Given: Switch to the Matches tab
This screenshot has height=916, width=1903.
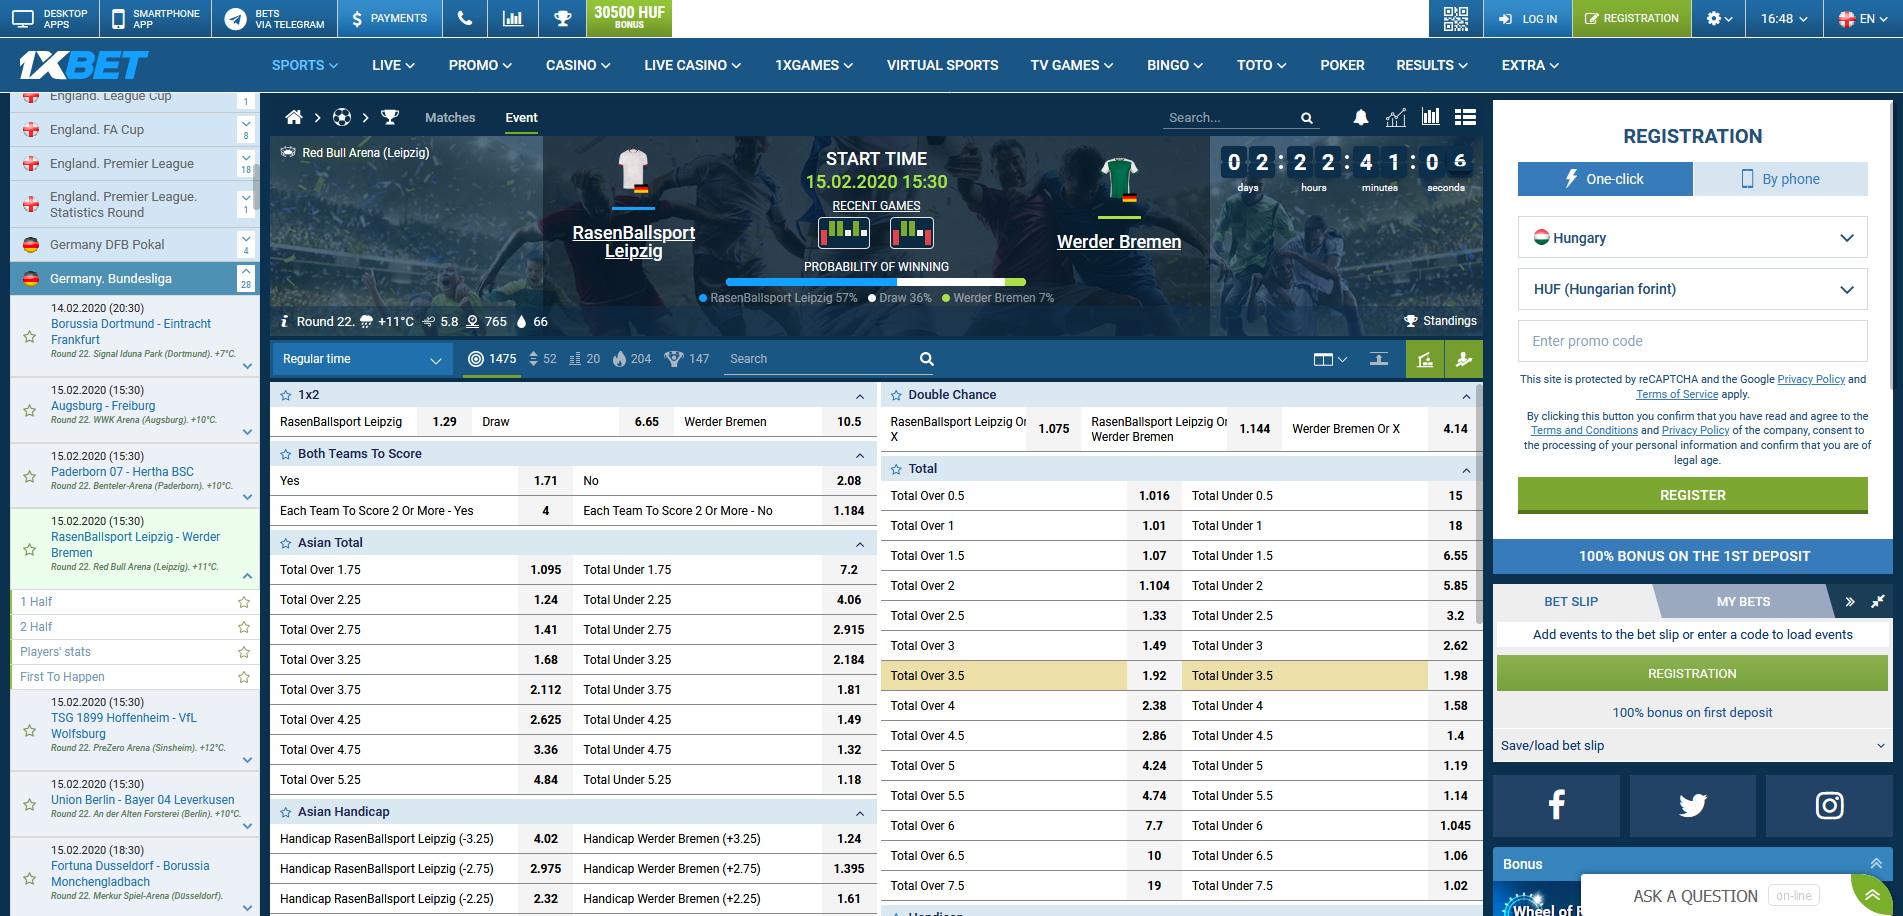Looking at the screenshot, I should pyautogui.click(x=450, y=118).
